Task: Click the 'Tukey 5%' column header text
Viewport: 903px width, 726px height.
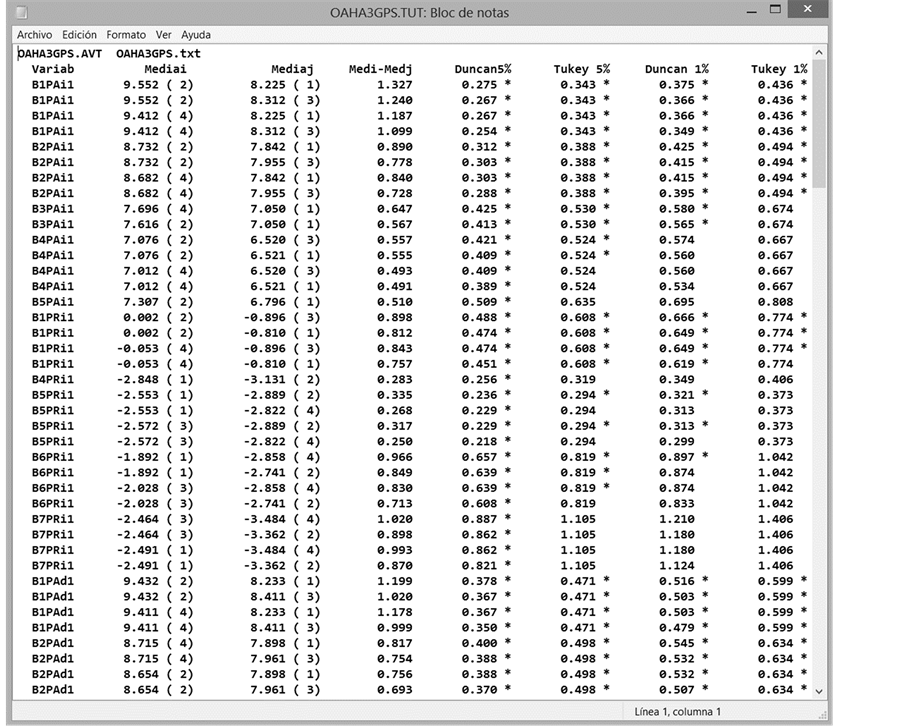Action: click(582, 69)
